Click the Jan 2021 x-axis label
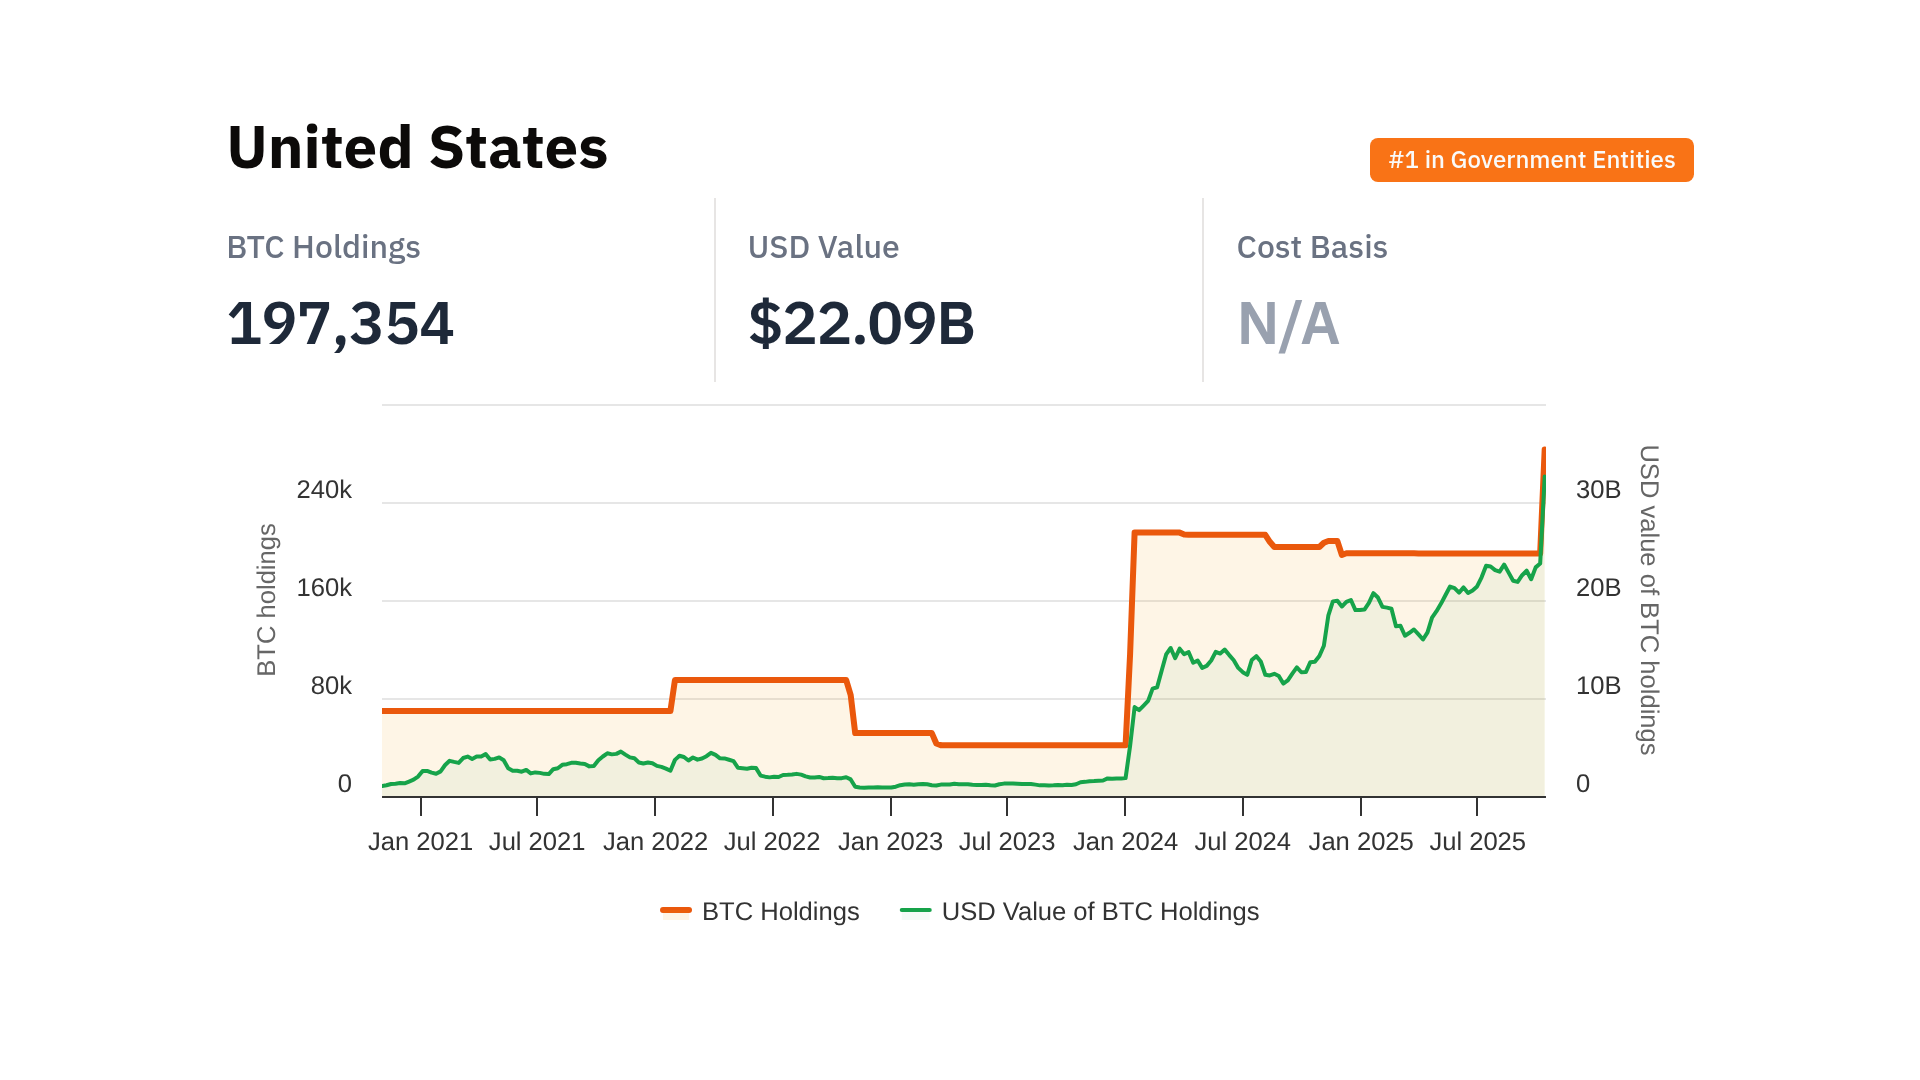The image size is (1920, 1080). pos(420,842)
